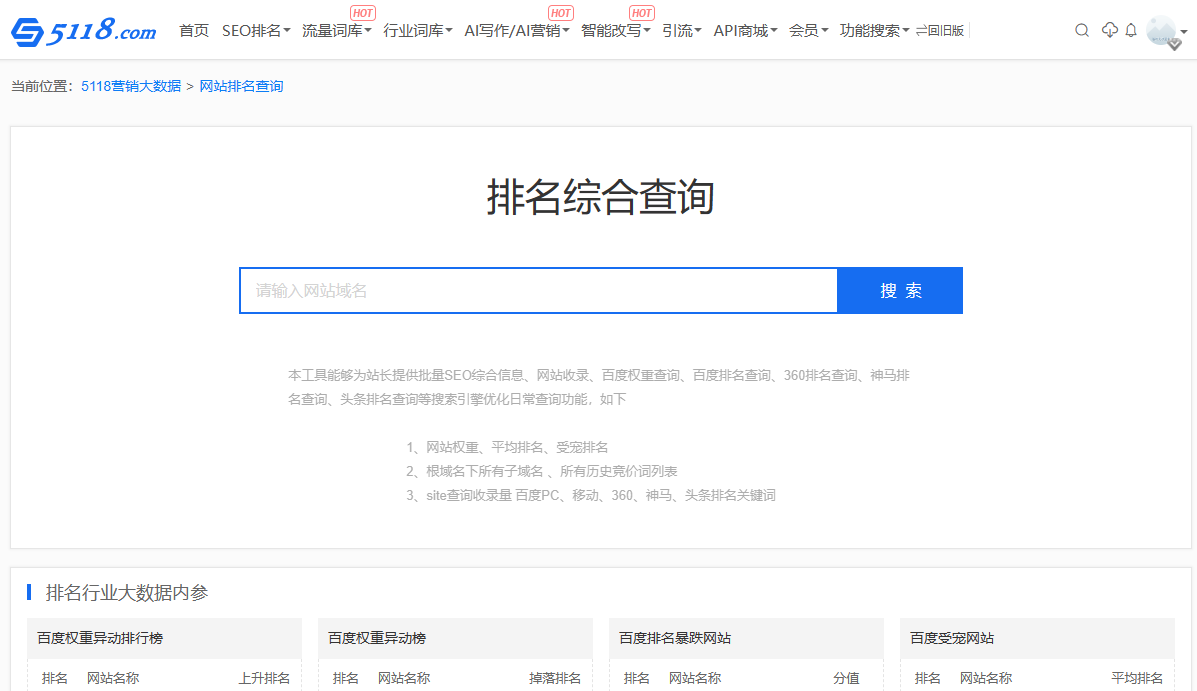The image size is (1197, 691).
Task: Go to 首页 in the navigation
Action: [194, 31]
